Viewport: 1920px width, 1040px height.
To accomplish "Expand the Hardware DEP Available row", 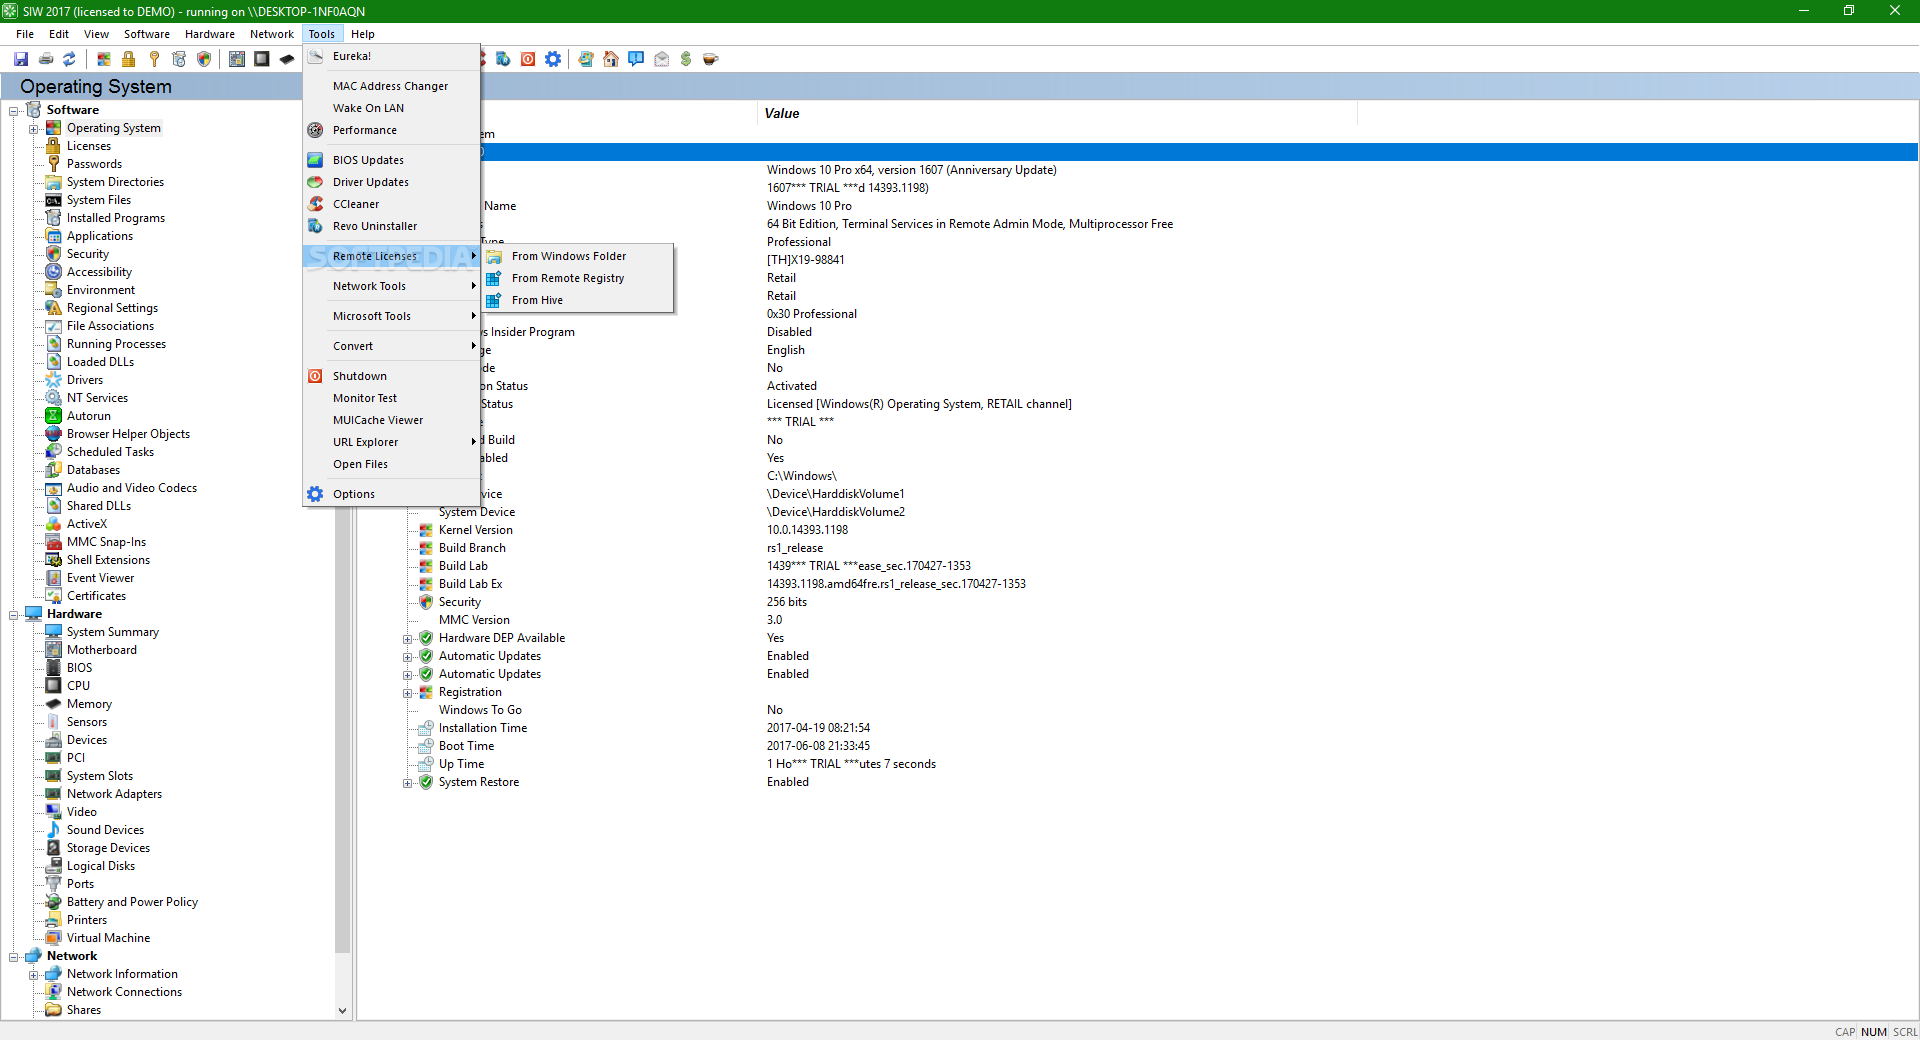I will (408, 639).
